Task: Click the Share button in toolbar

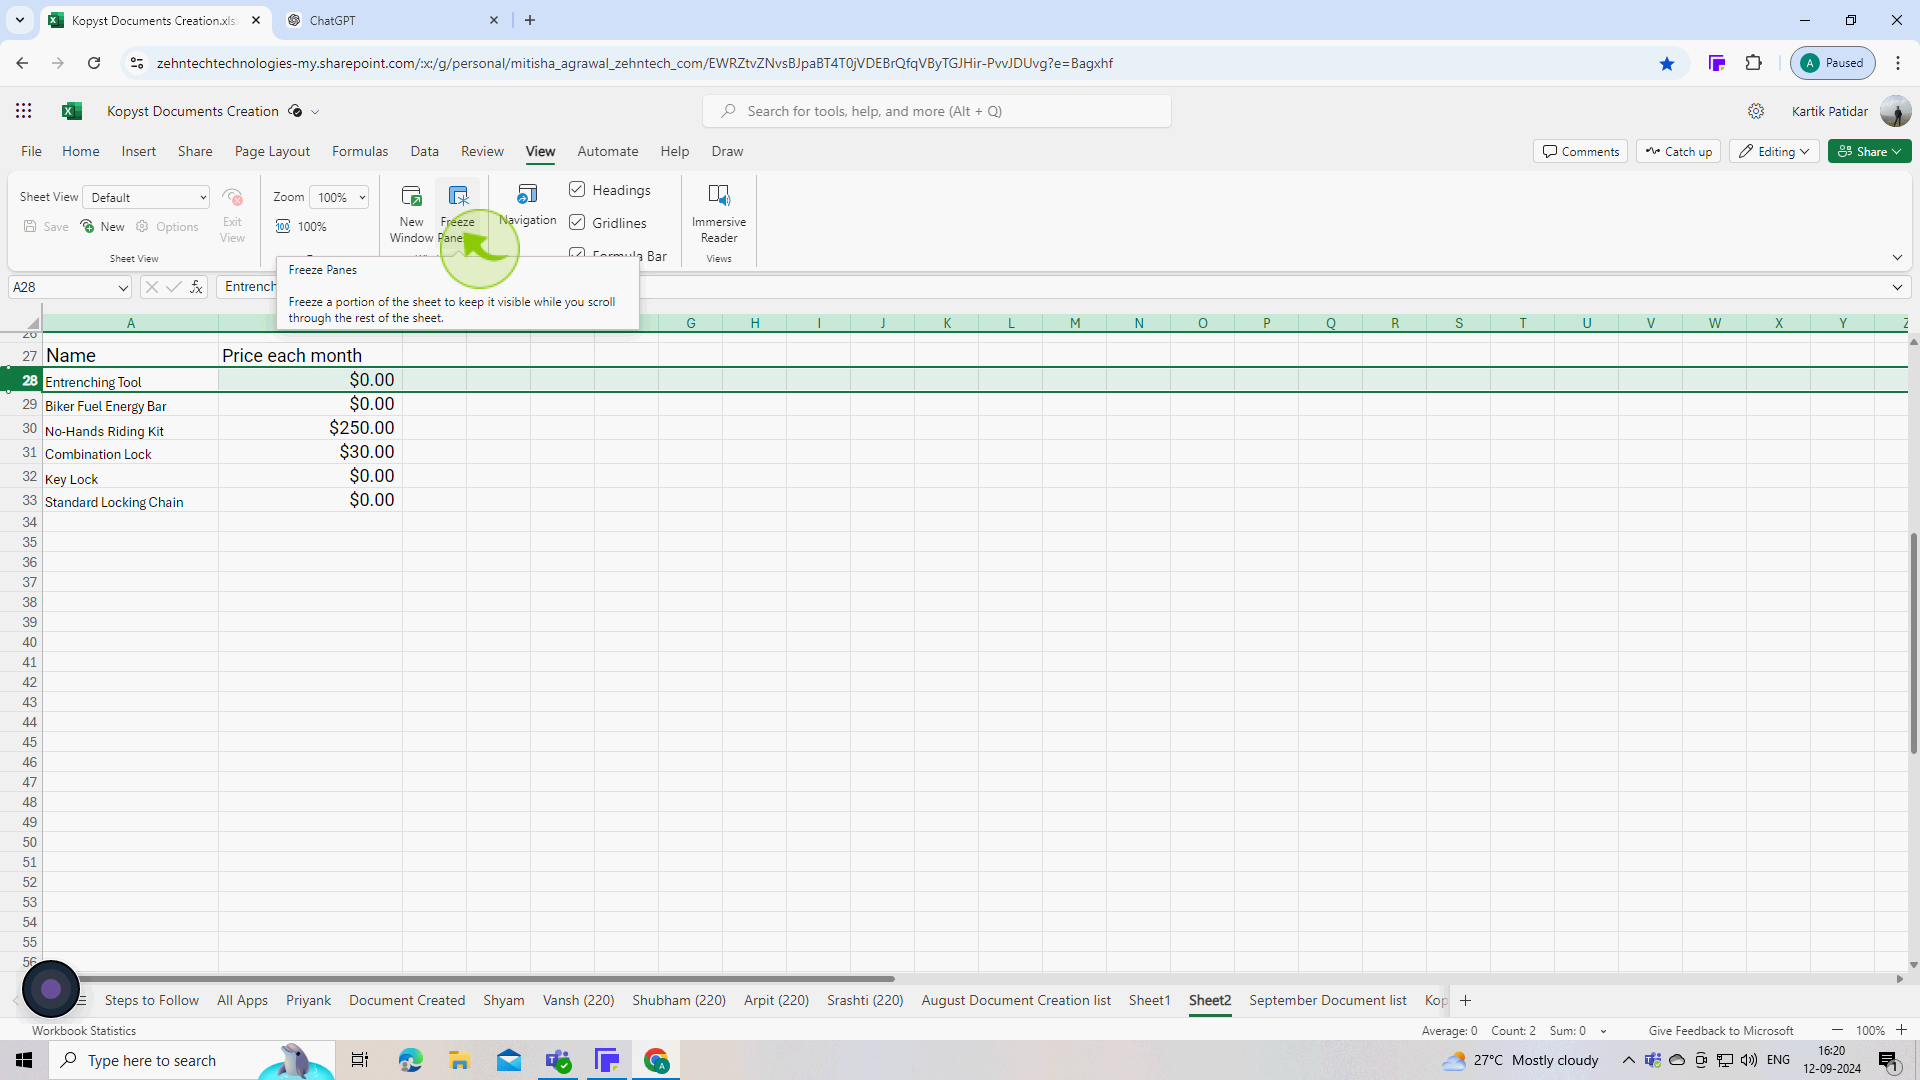Action: click(x=1869, y=150)
